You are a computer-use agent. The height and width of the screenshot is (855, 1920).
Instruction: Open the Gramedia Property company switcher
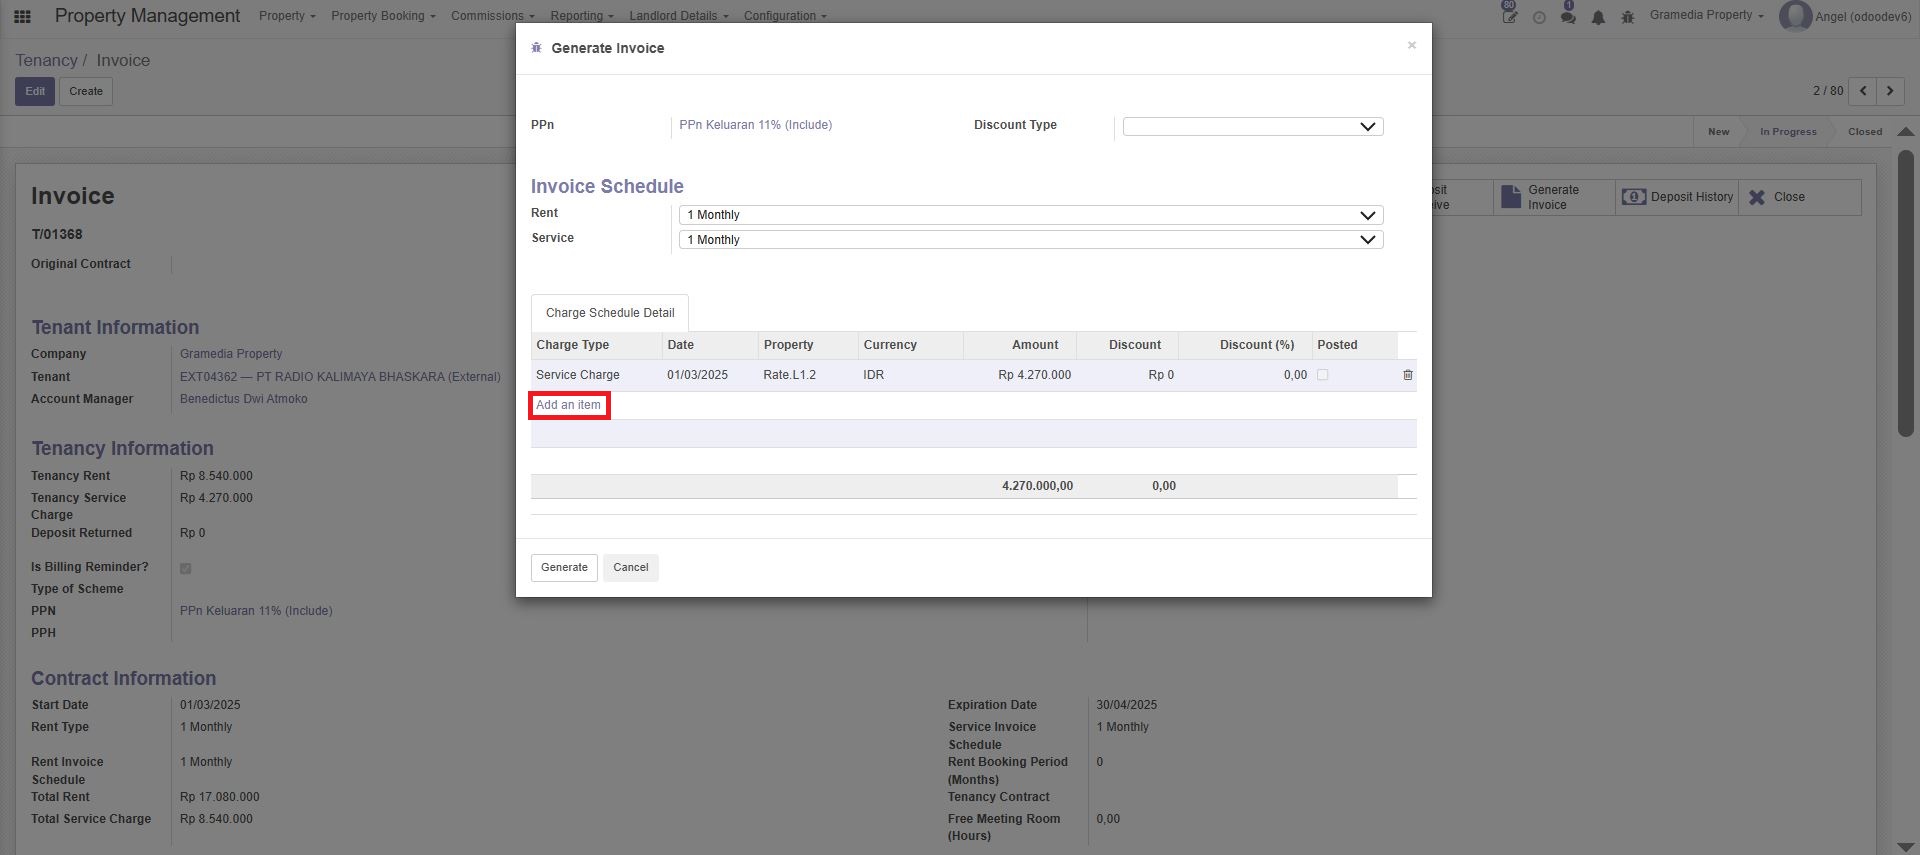tap(1706, 16)
